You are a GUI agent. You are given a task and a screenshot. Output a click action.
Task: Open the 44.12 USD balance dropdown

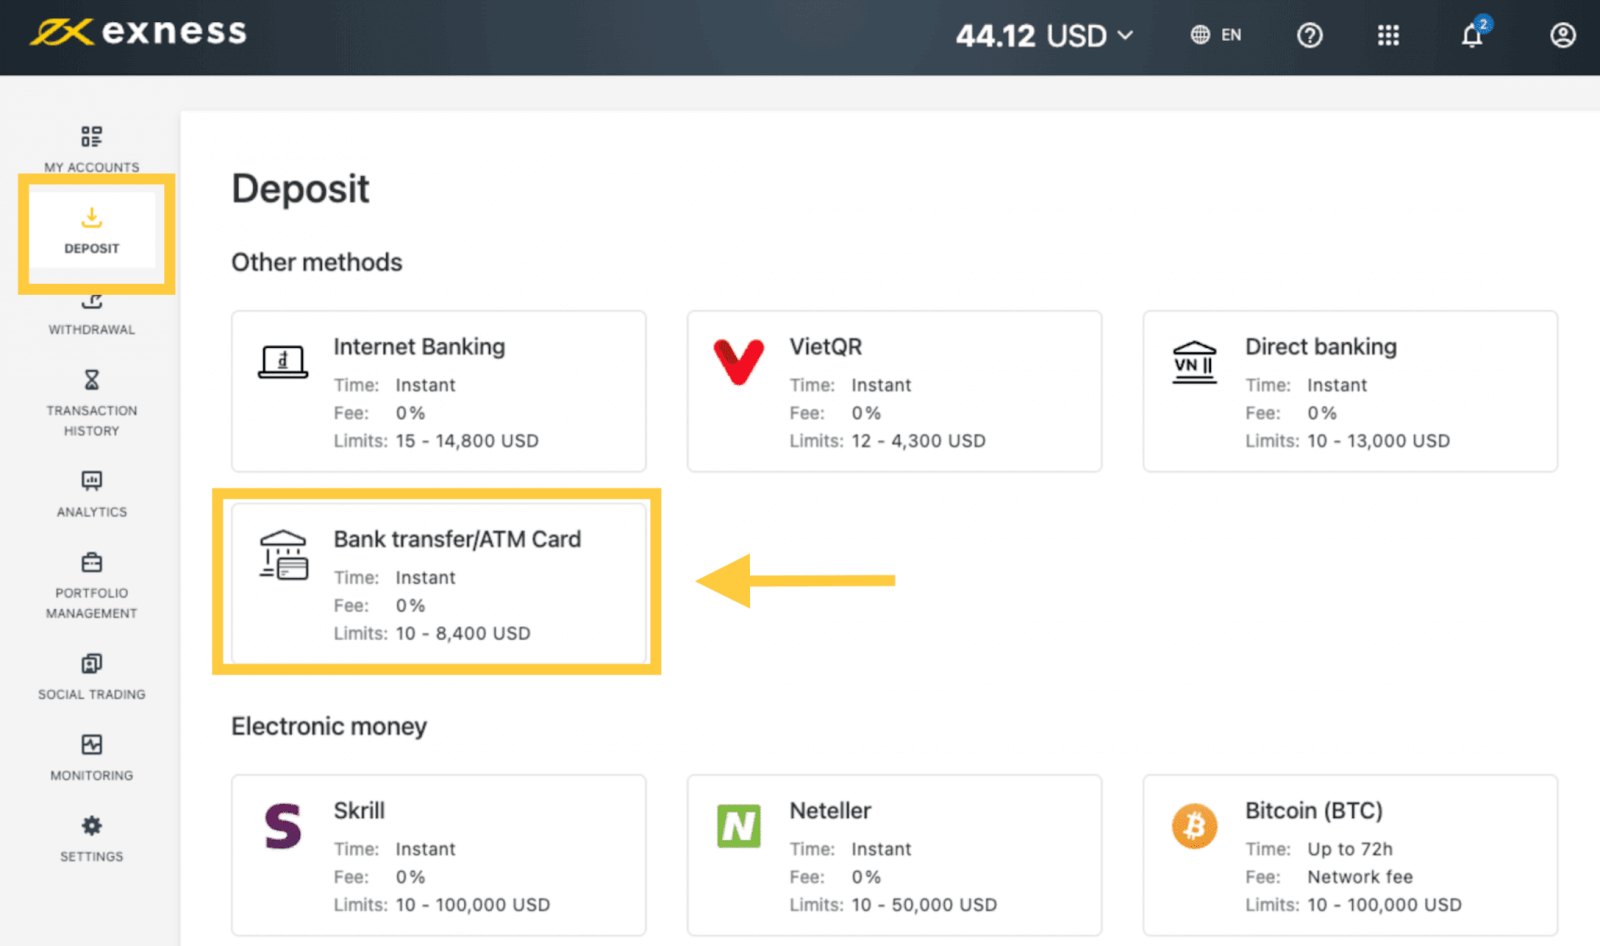tap(1045, 36)
